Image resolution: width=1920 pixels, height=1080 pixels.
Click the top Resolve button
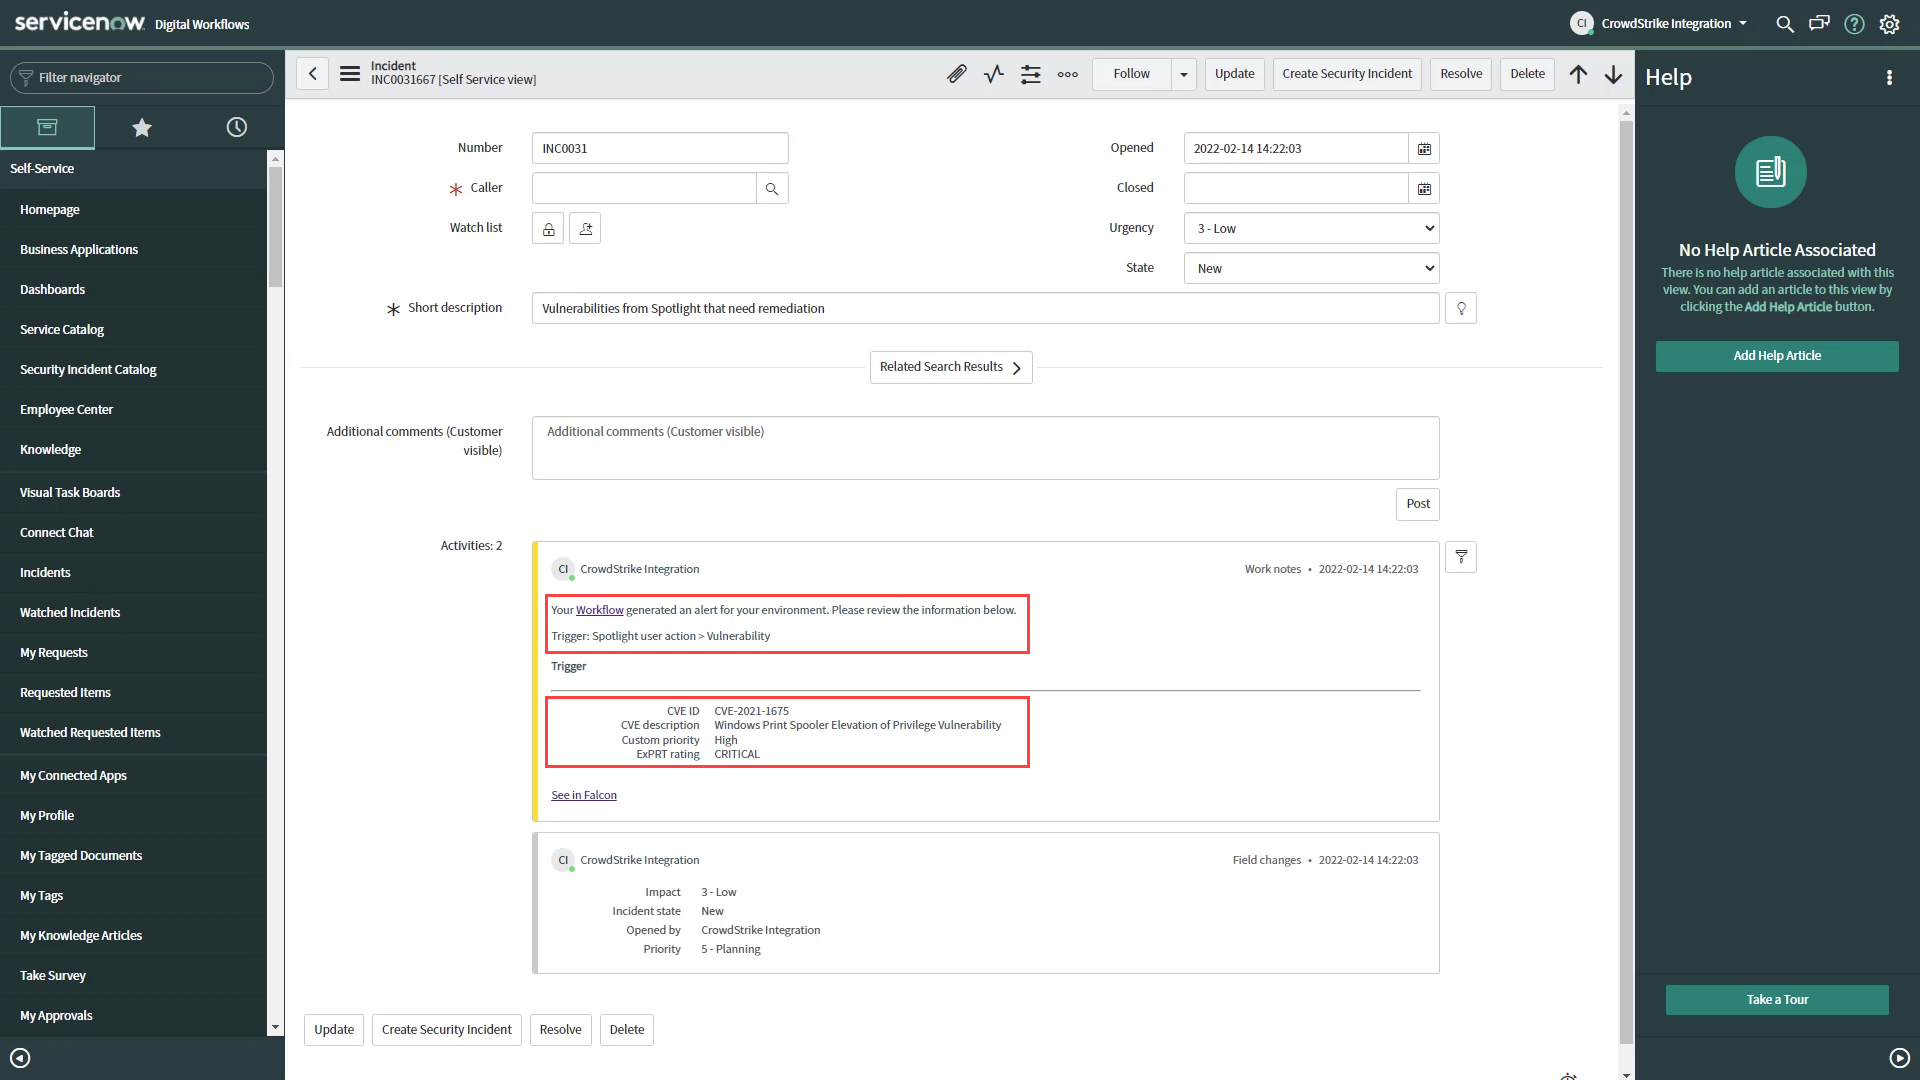[1461, 74]
